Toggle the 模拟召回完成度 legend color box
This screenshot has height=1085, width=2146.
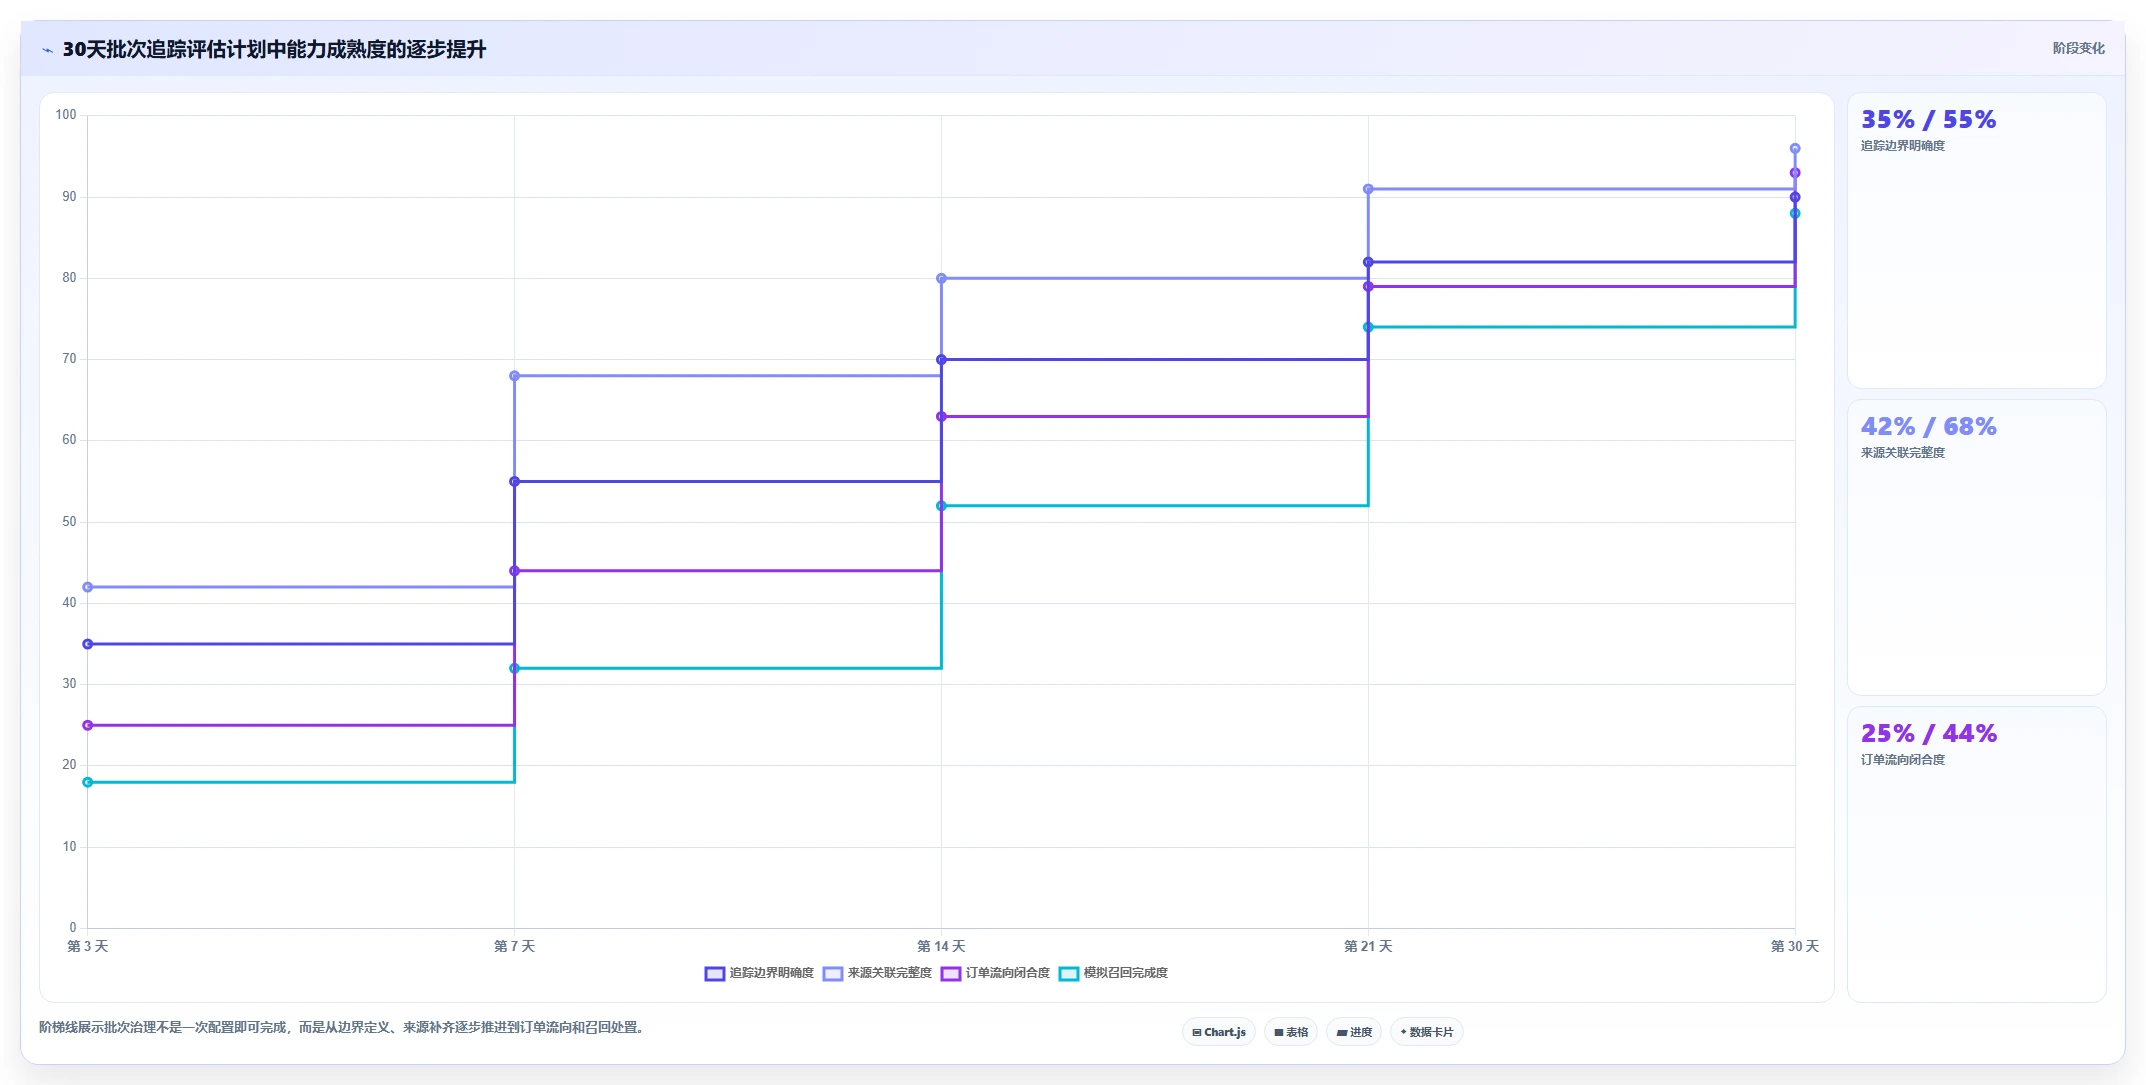[x=1069, y=974]
